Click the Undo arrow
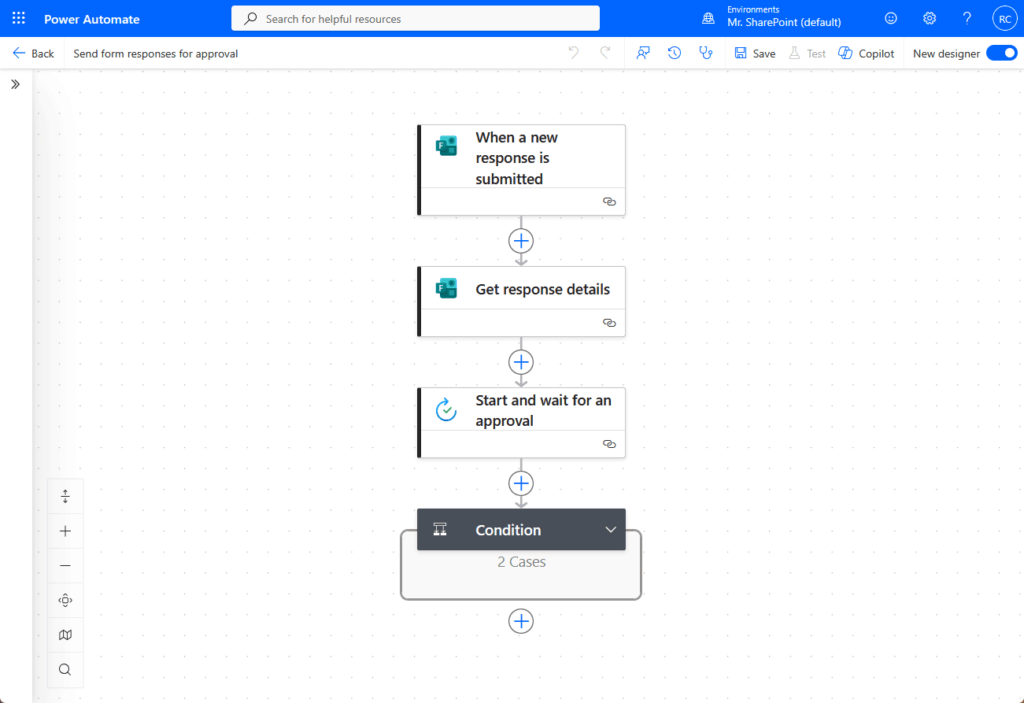Viewport: 1024px width, 703px height. pos(573,53)
